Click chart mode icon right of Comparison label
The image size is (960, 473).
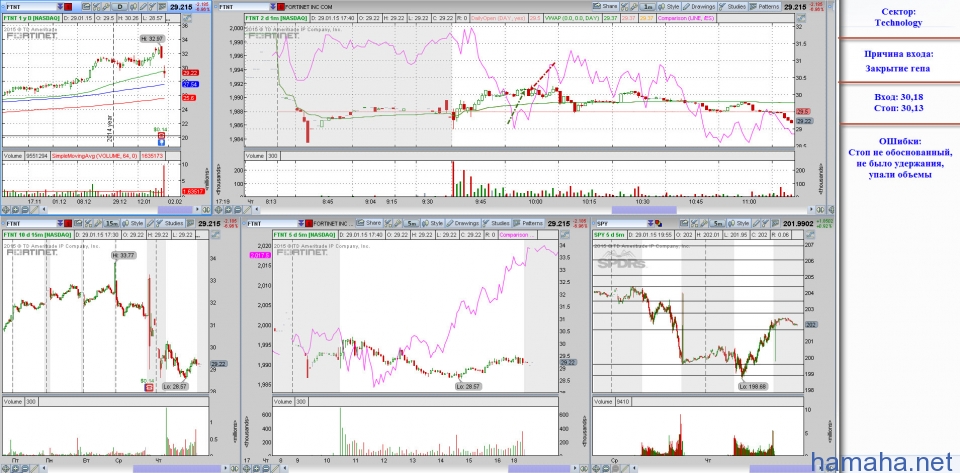pyautogui.click(x=801, y=18)
